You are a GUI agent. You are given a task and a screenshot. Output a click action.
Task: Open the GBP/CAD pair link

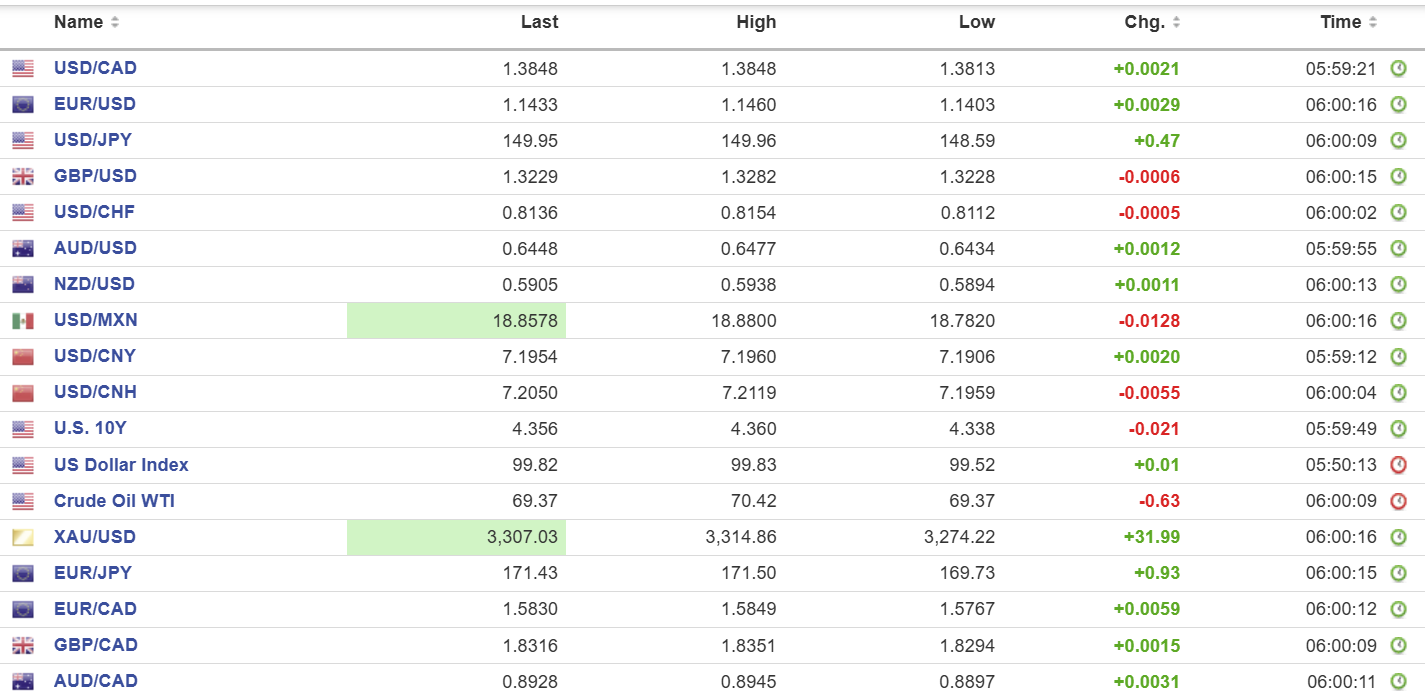[96, 645]
